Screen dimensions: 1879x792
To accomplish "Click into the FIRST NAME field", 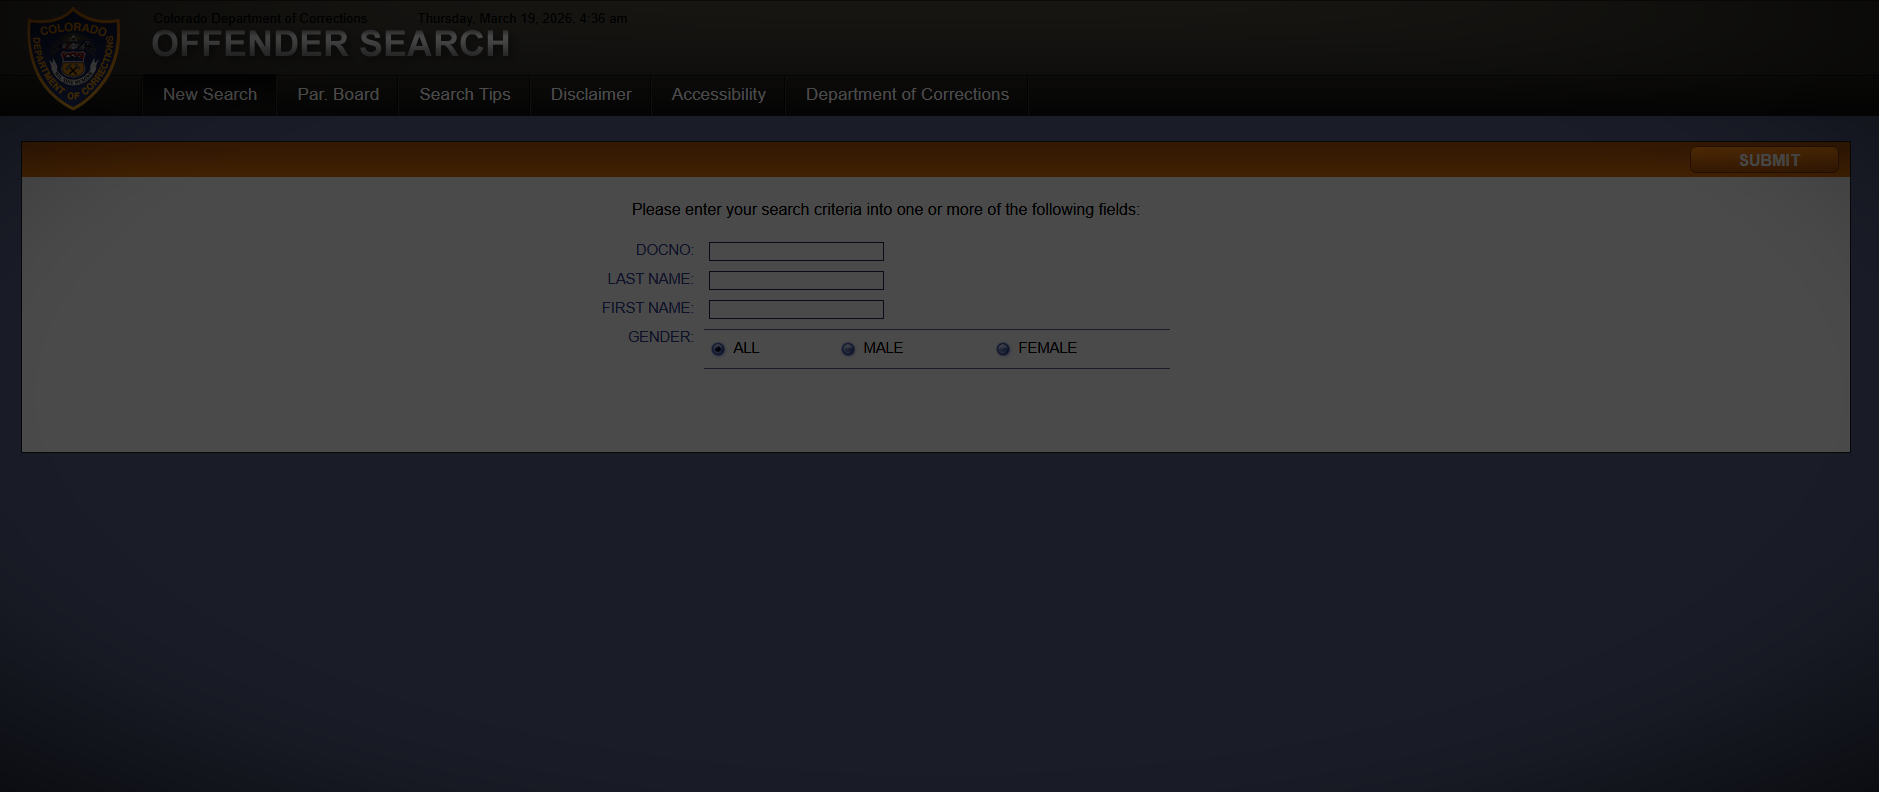I will 796,309.
